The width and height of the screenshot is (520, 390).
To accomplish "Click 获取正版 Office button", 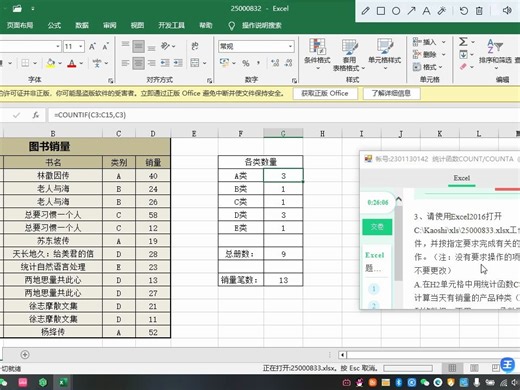I will 325,94.
